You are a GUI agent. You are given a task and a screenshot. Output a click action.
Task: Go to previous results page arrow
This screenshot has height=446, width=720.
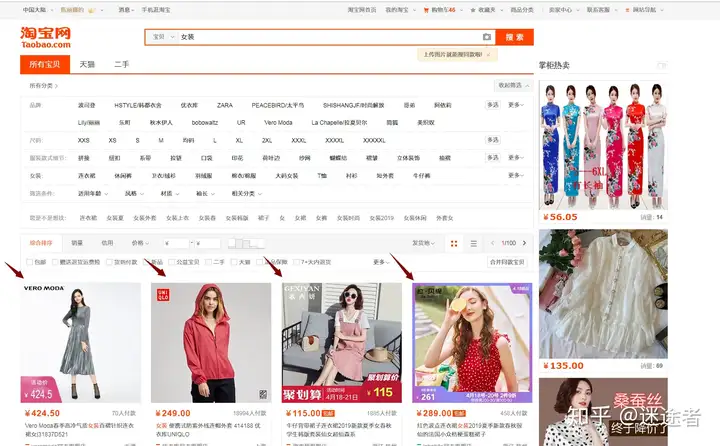click(x=492, y=243)
